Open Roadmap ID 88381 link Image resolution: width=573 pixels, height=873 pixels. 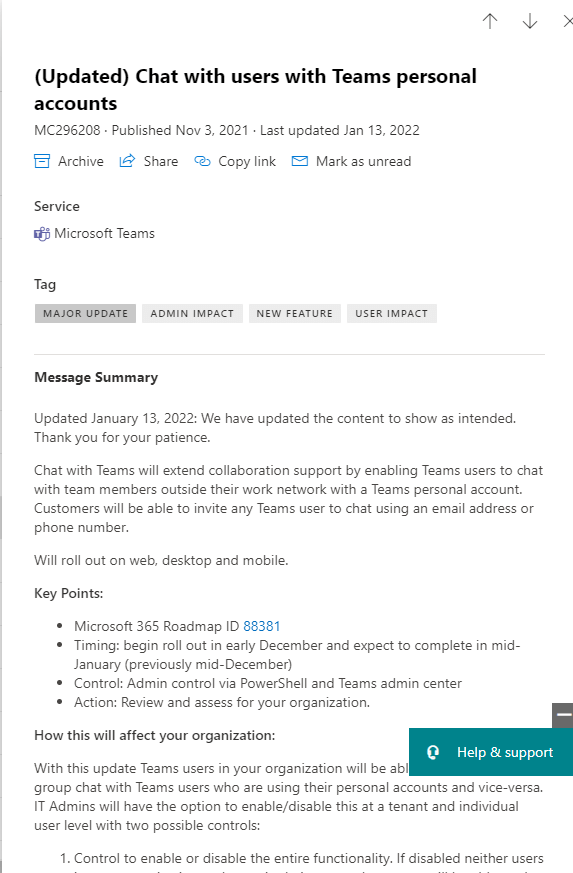(262, 626)
